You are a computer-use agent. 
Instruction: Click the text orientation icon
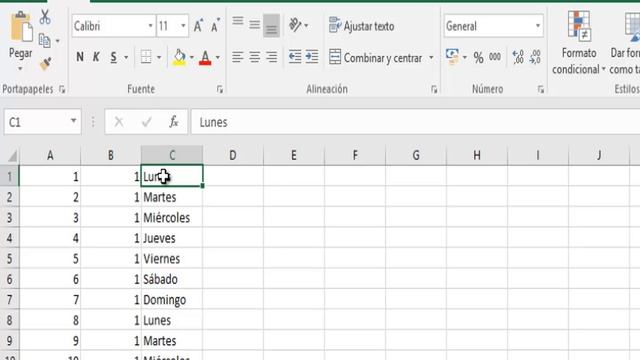(295, 25)
